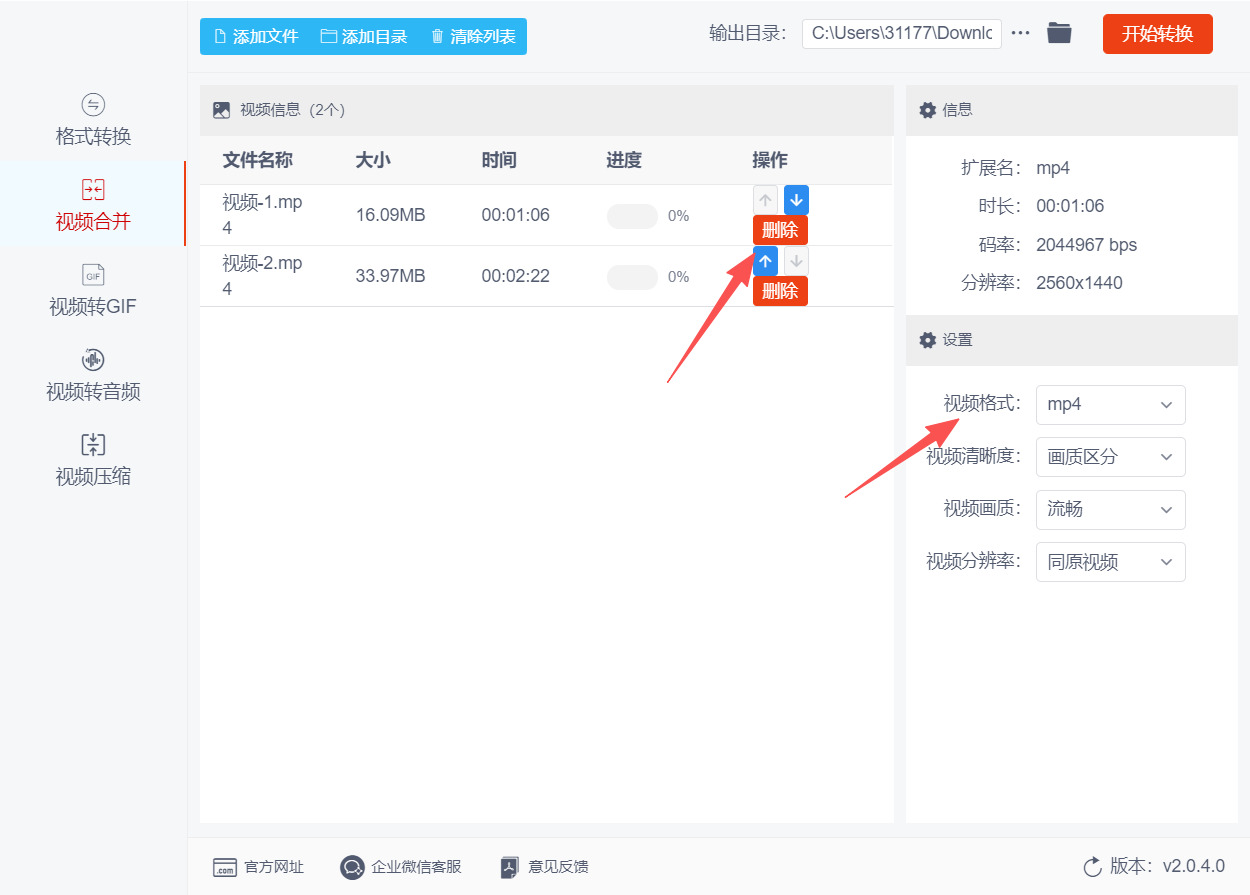Switch to 视频压缩 in the sidebar
This screenshot has height=895, width=1250.
93,460
